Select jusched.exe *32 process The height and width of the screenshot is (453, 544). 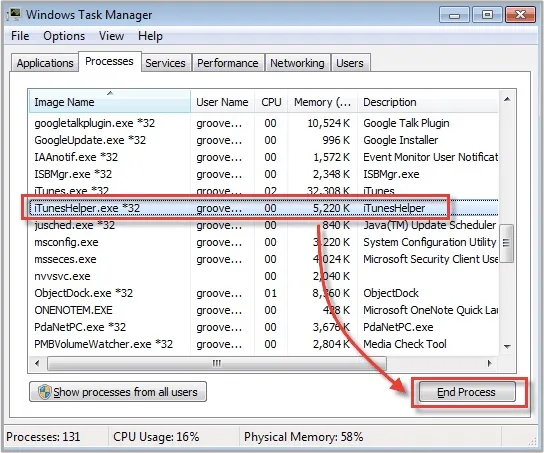pos(264,225)
